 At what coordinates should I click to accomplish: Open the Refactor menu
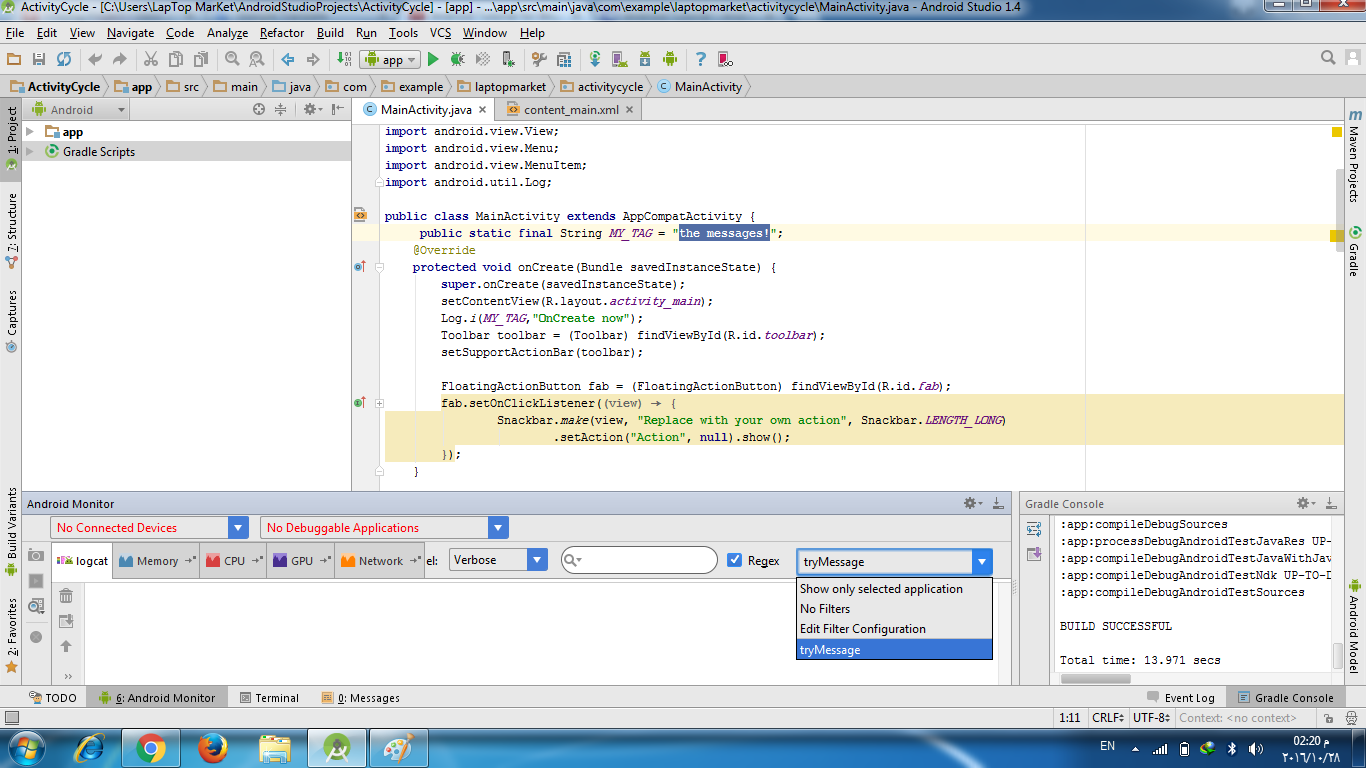click(282, 33)
